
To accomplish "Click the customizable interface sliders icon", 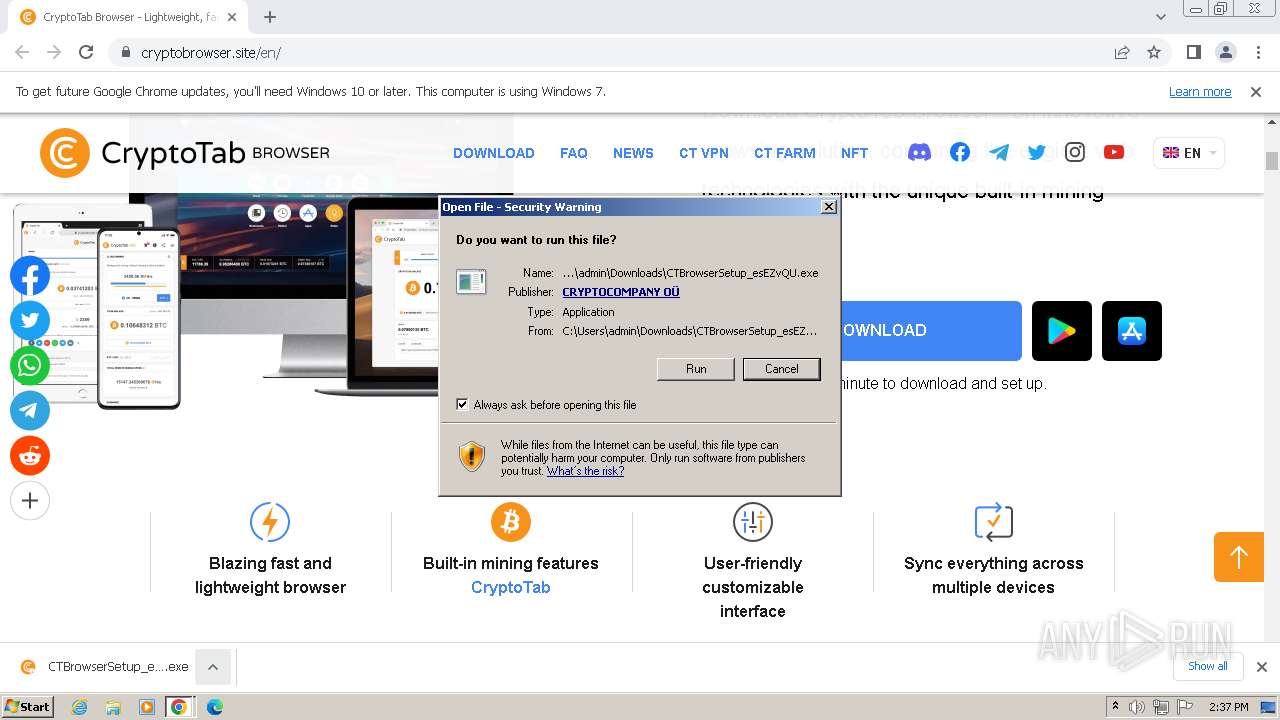I will coord(753,522).
